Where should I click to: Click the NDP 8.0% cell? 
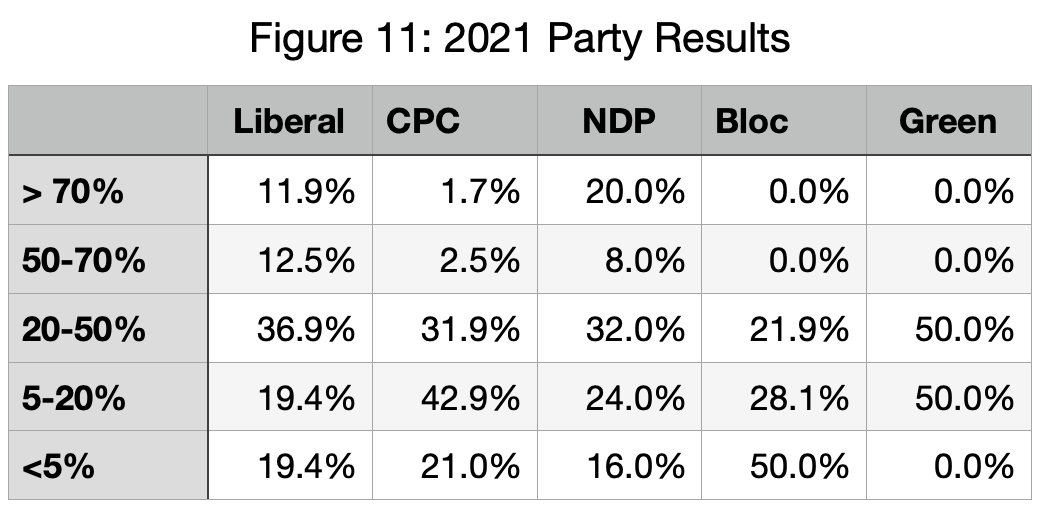click(645, 260)
